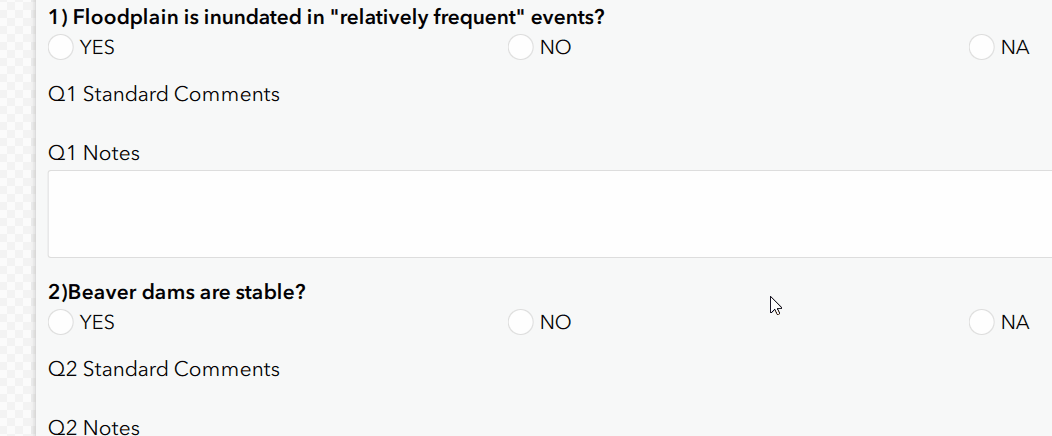The image size is (1052, 436).
Task: Click the Q2 Standard Comments label
Action: tap(164, 369)
